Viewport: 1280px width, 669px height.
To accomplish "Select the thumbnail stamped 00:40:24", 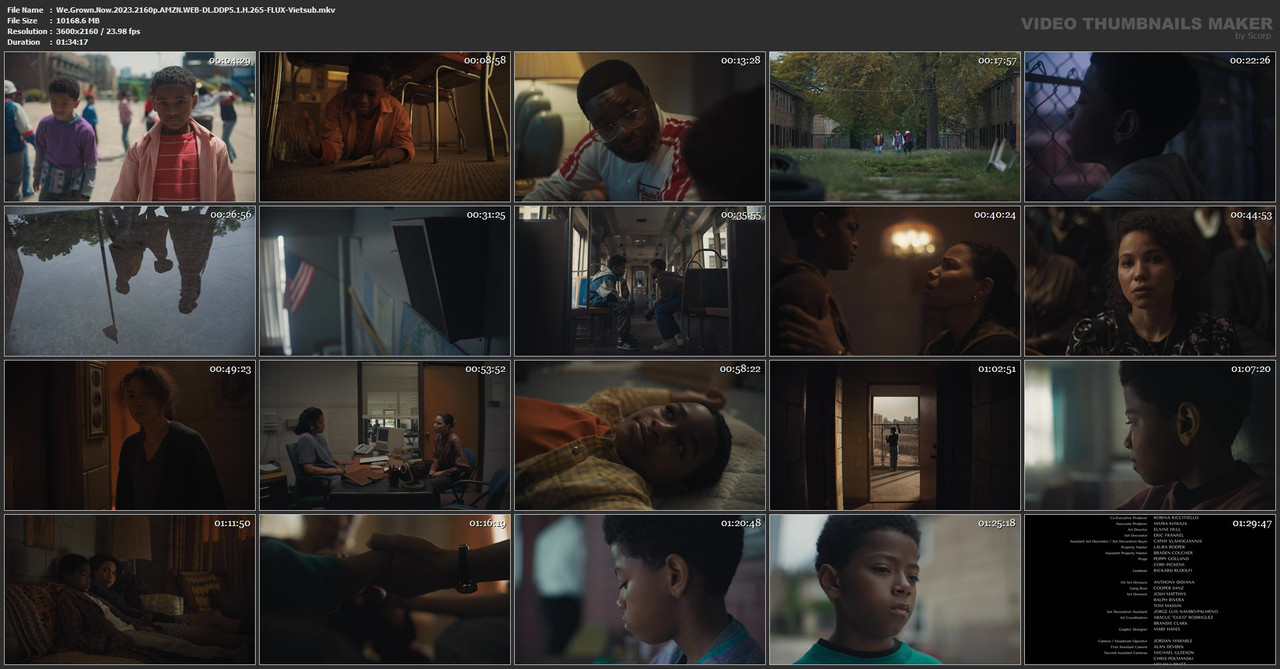I will tap(895, 281).
